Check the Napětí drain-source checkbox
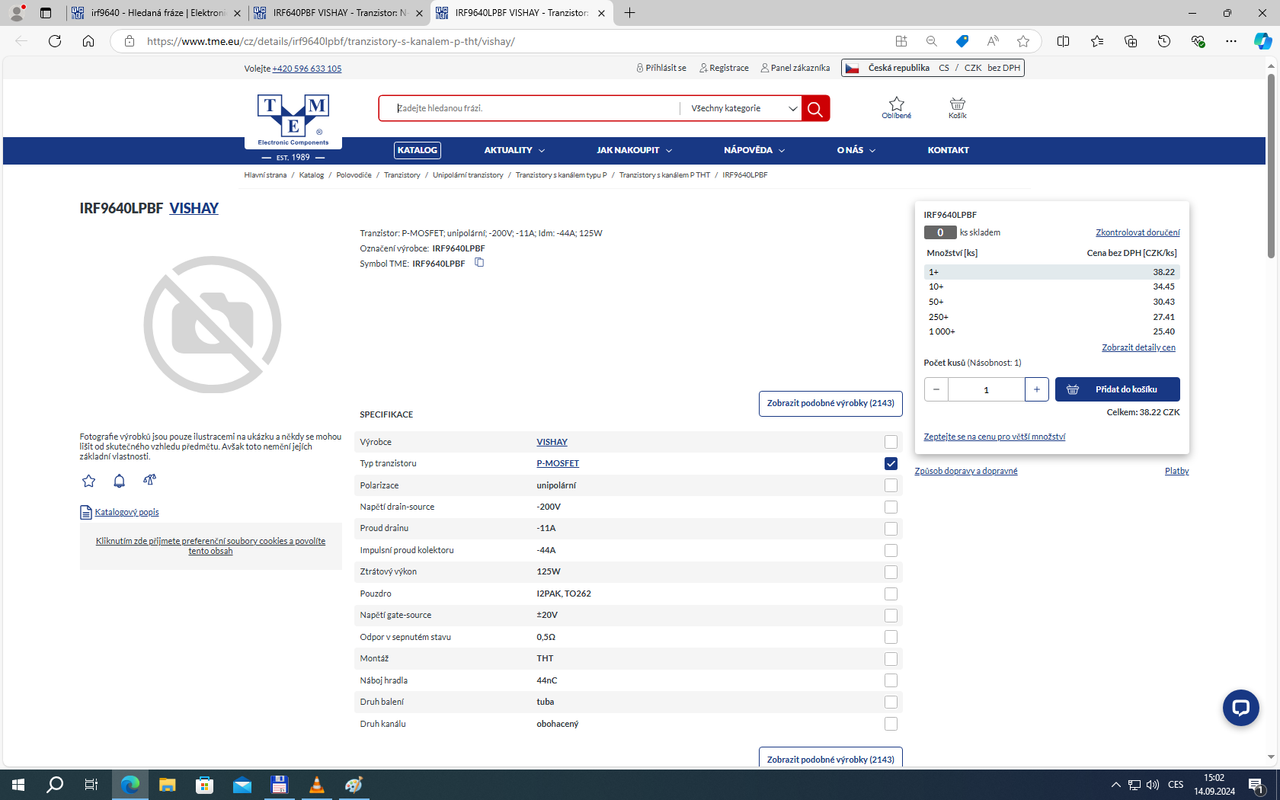The width and height of the screenshot is (1280, 800). (891, 507)
